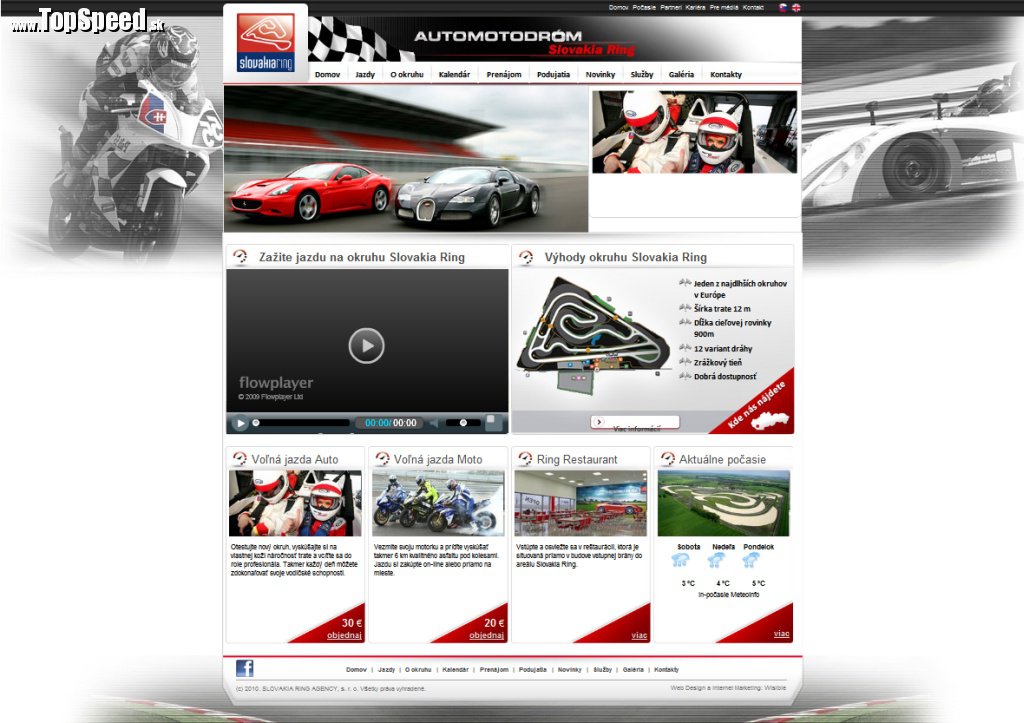The image size is (1024, 723).
Task: Select Novinky in the main navigation
Action: point(600,74)
